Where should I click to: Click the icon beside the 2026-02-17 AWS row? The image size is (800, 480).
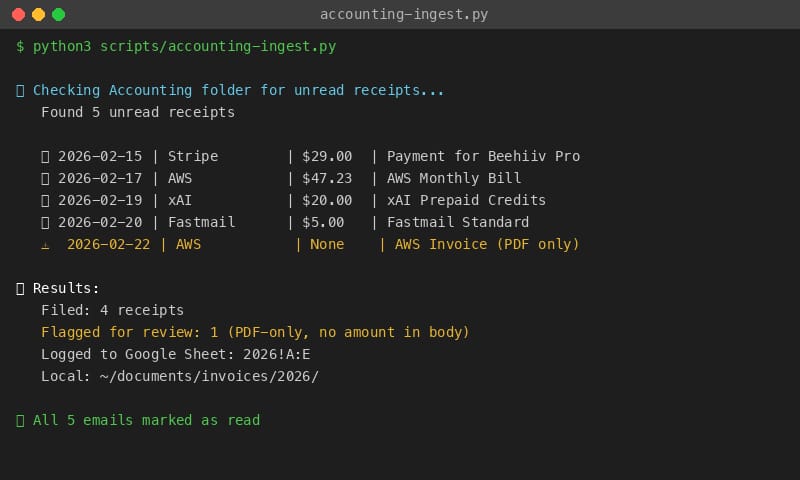click(x=45, y=179)
